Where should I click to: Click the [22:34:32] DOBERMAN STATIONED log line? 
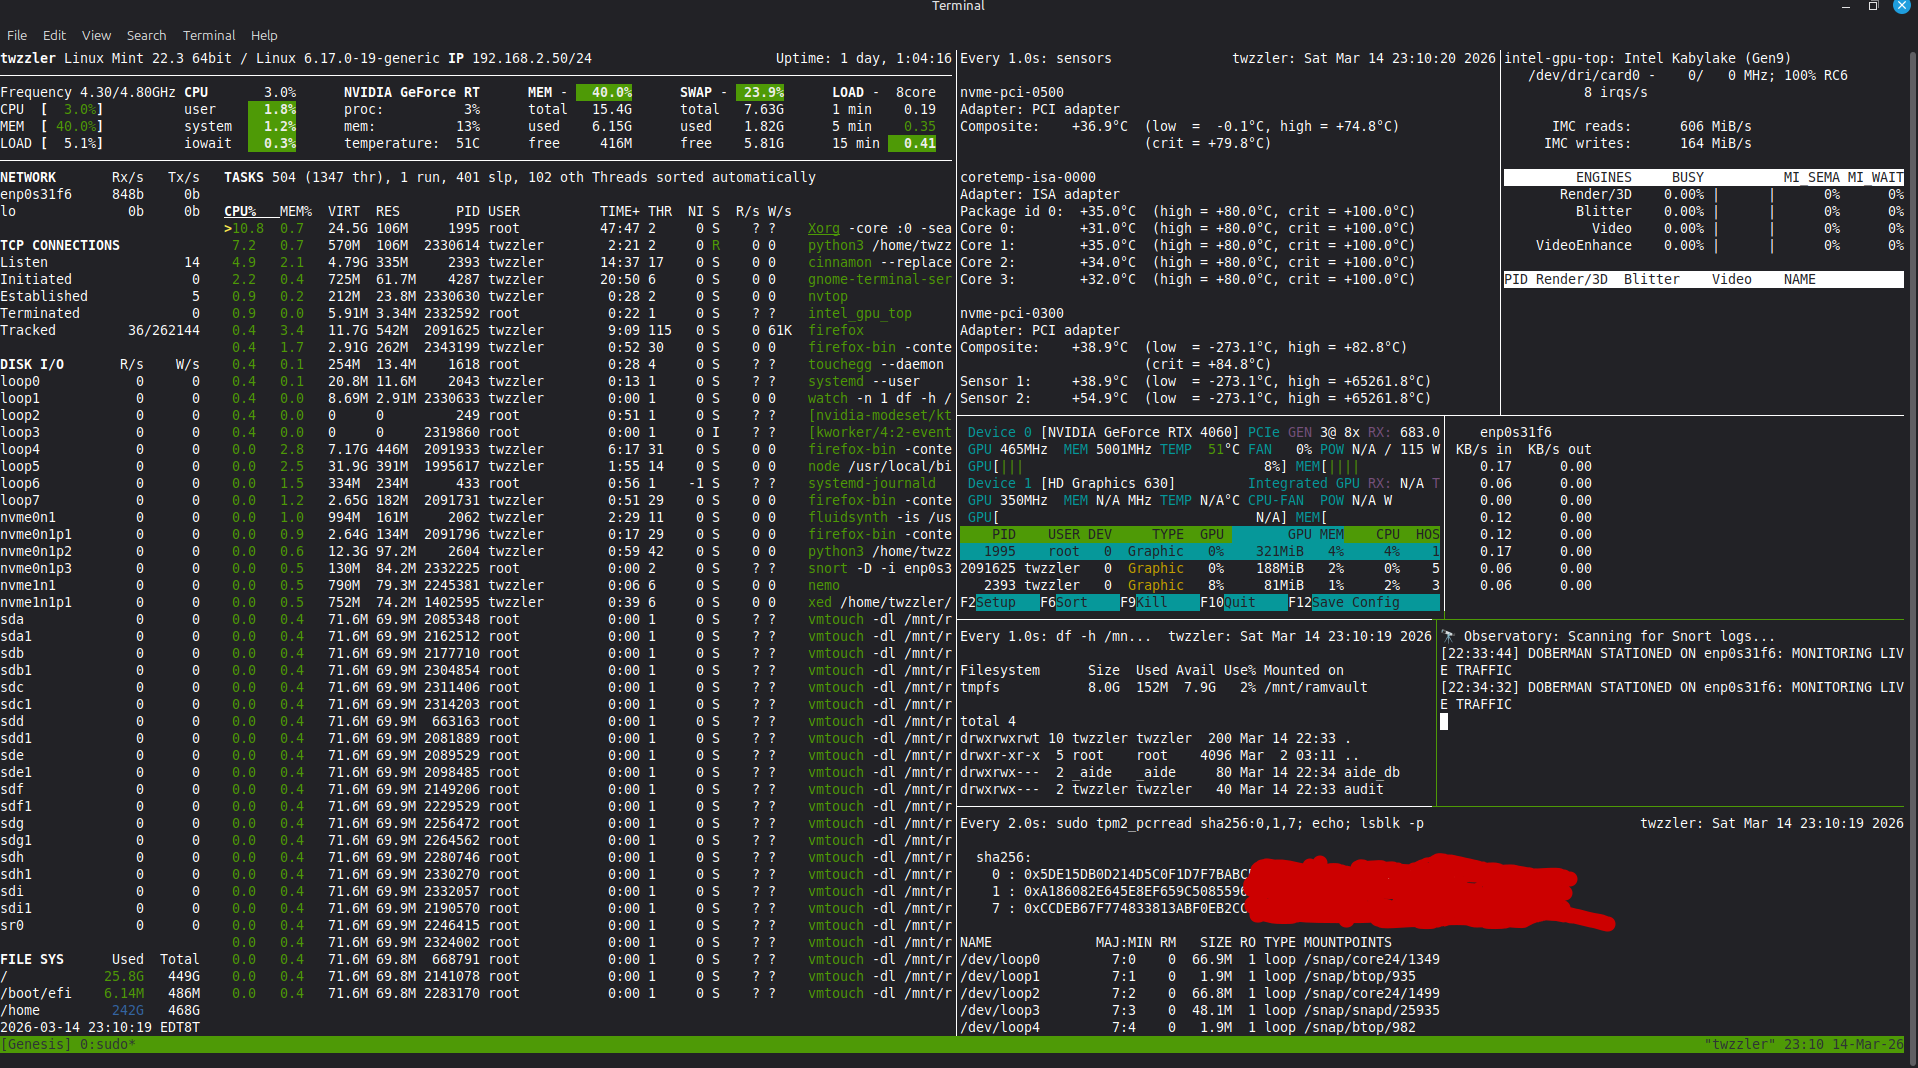click(1672, 695)
